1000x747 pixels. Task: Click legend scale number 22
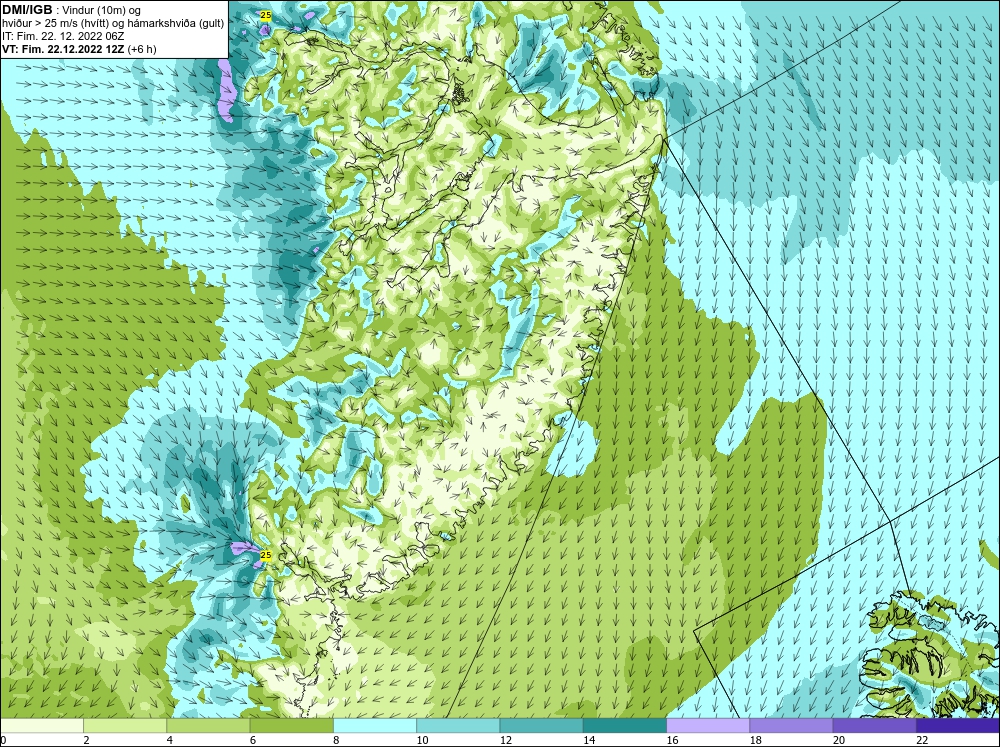[x=922, y=740]
